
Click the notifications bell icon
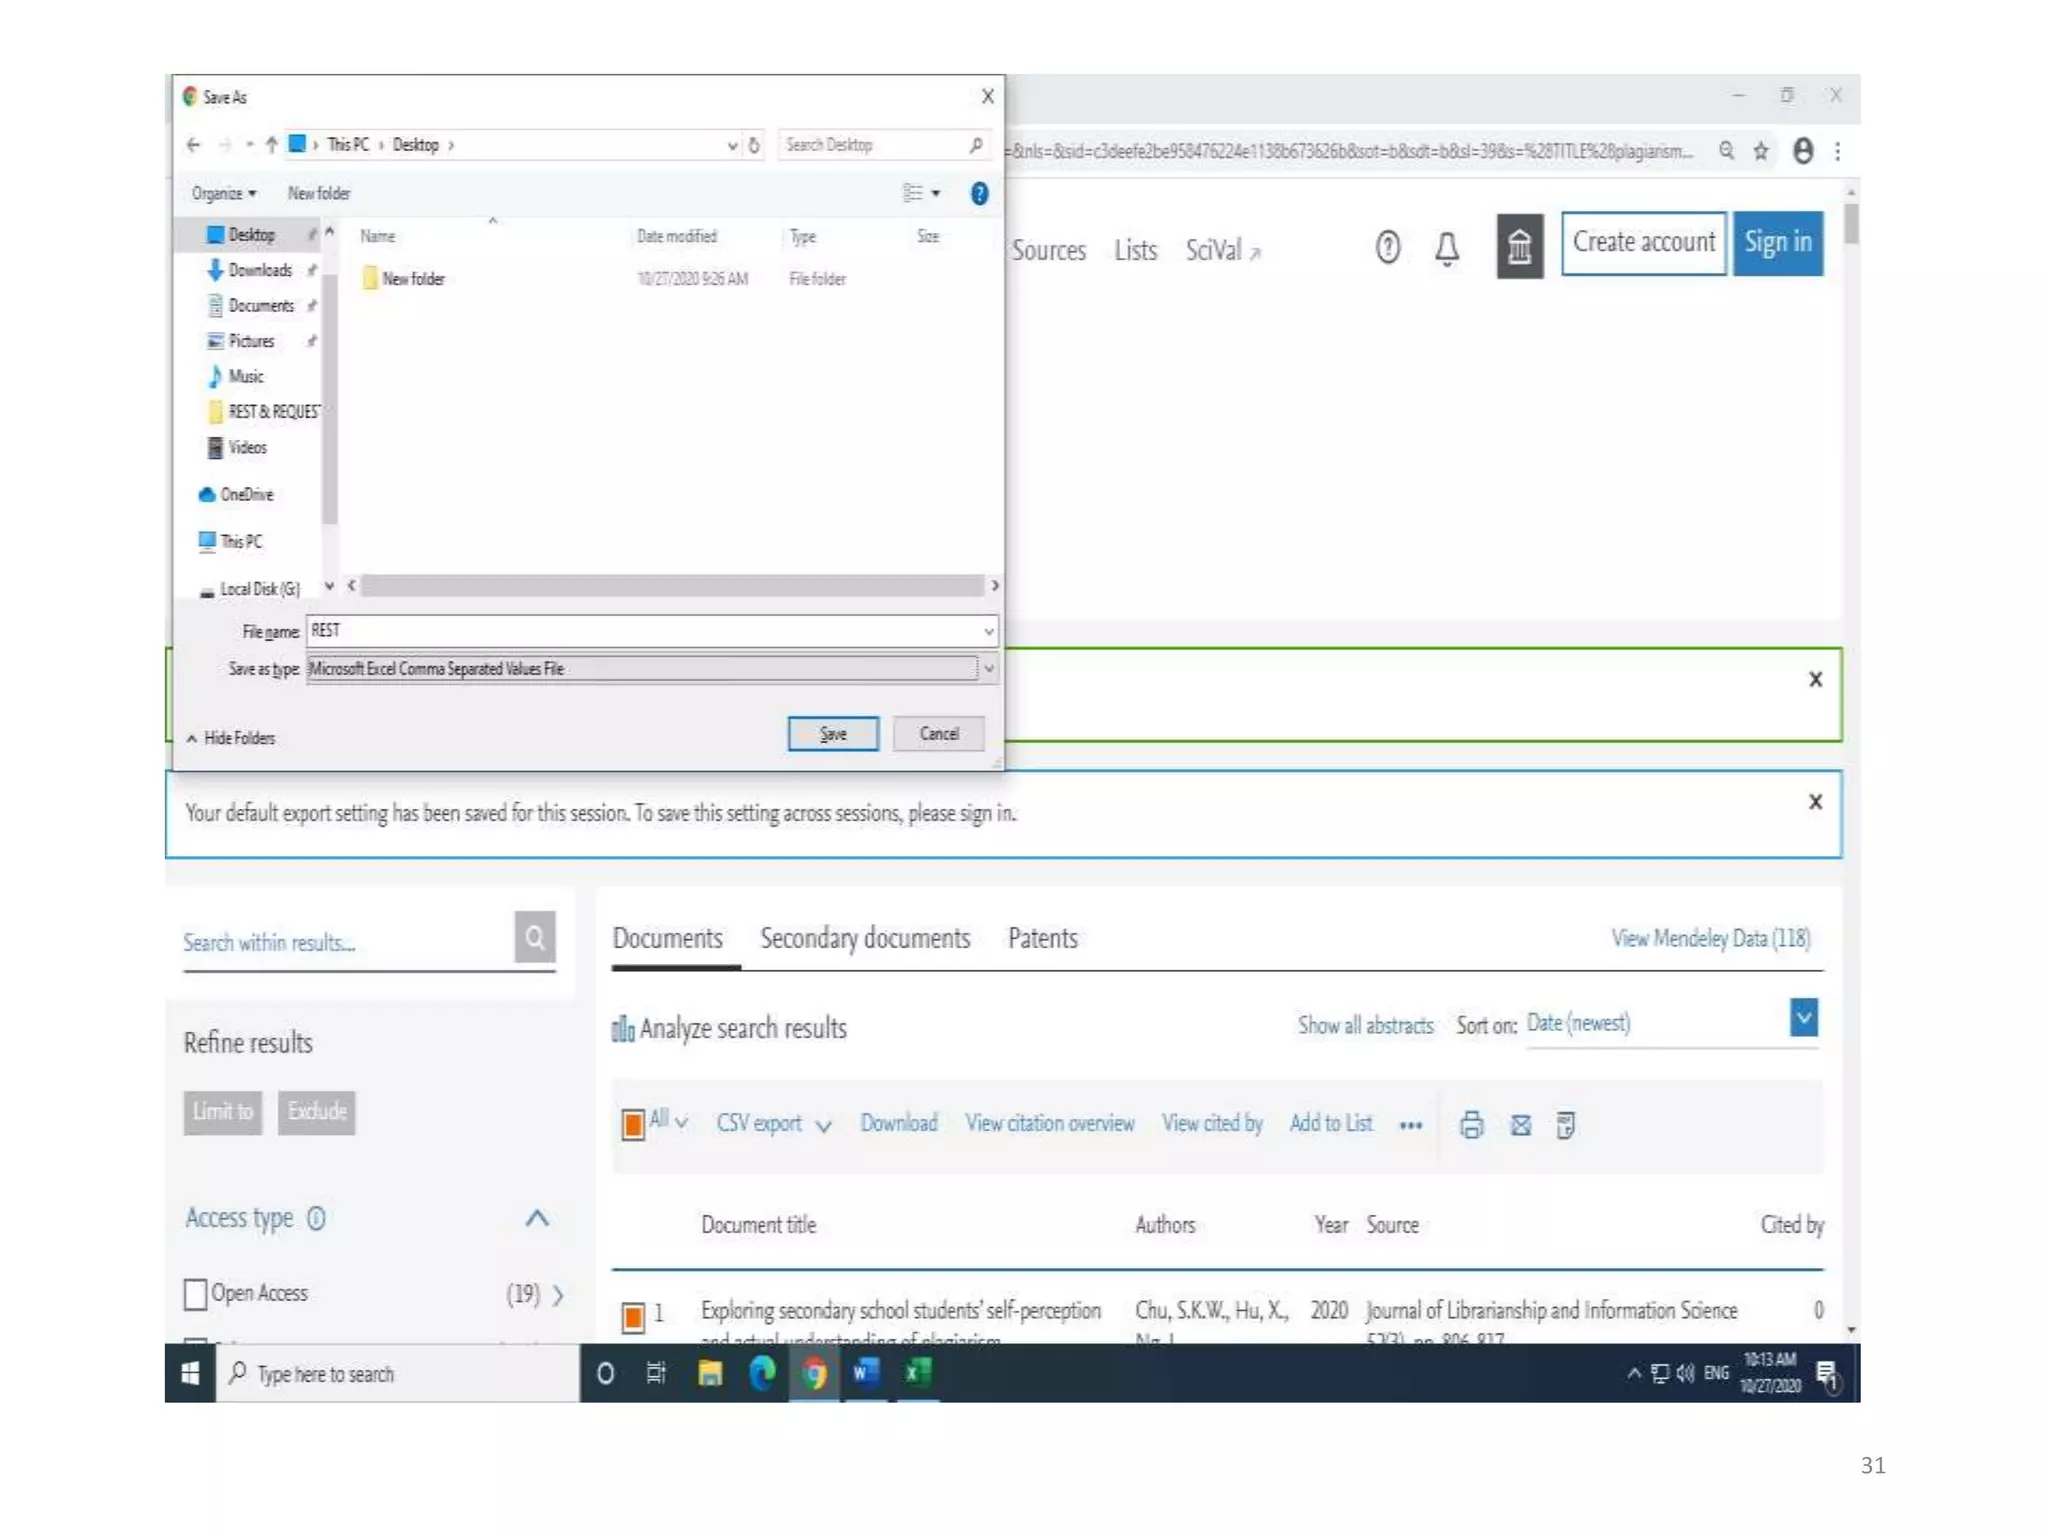[1446, 247]
